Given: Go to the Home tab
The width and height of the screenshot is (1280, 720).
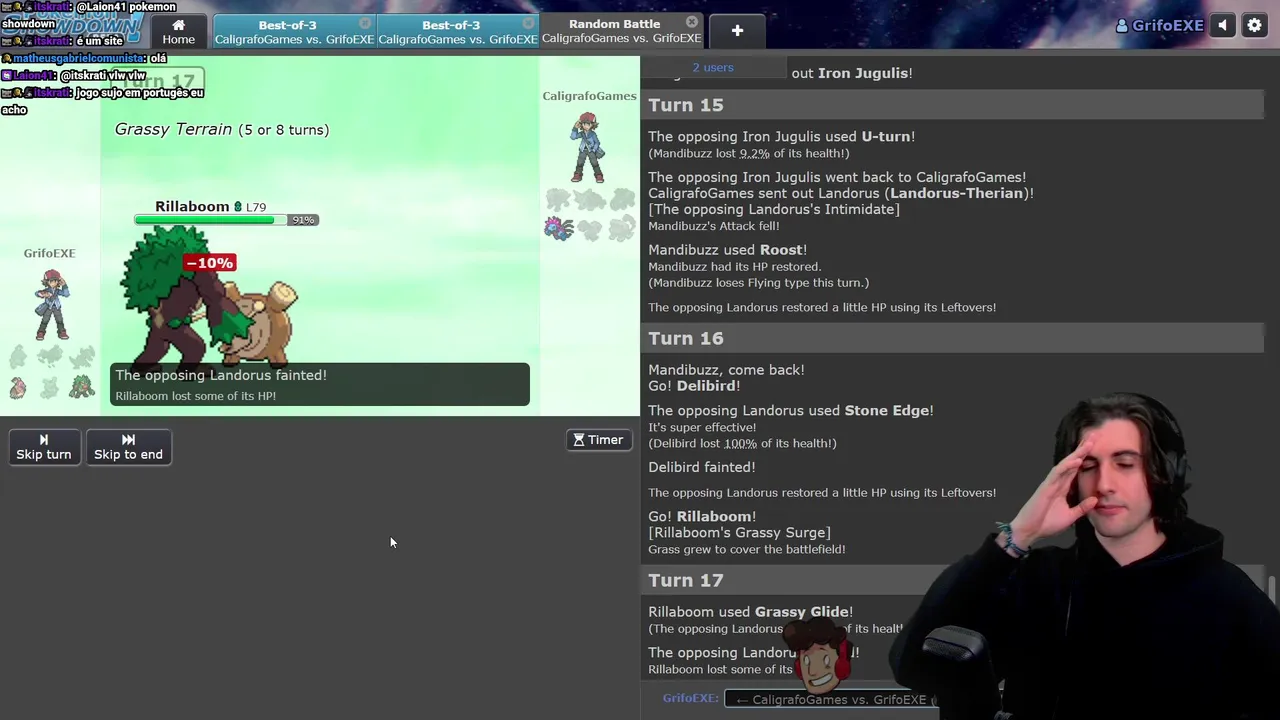Looking at the screenshot, I should (178, 31).
